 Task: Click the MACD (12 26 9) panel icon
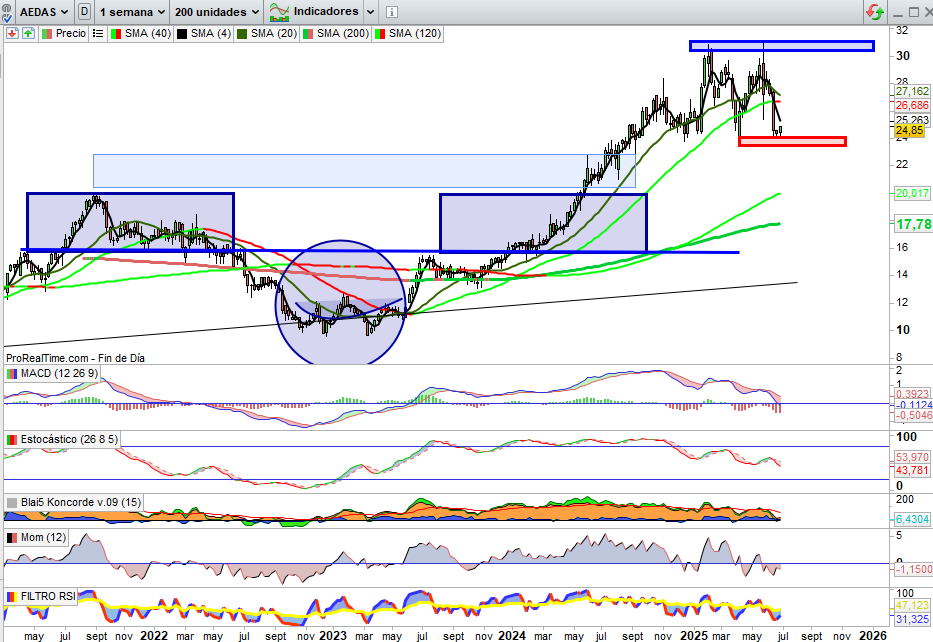pos(12,374)
